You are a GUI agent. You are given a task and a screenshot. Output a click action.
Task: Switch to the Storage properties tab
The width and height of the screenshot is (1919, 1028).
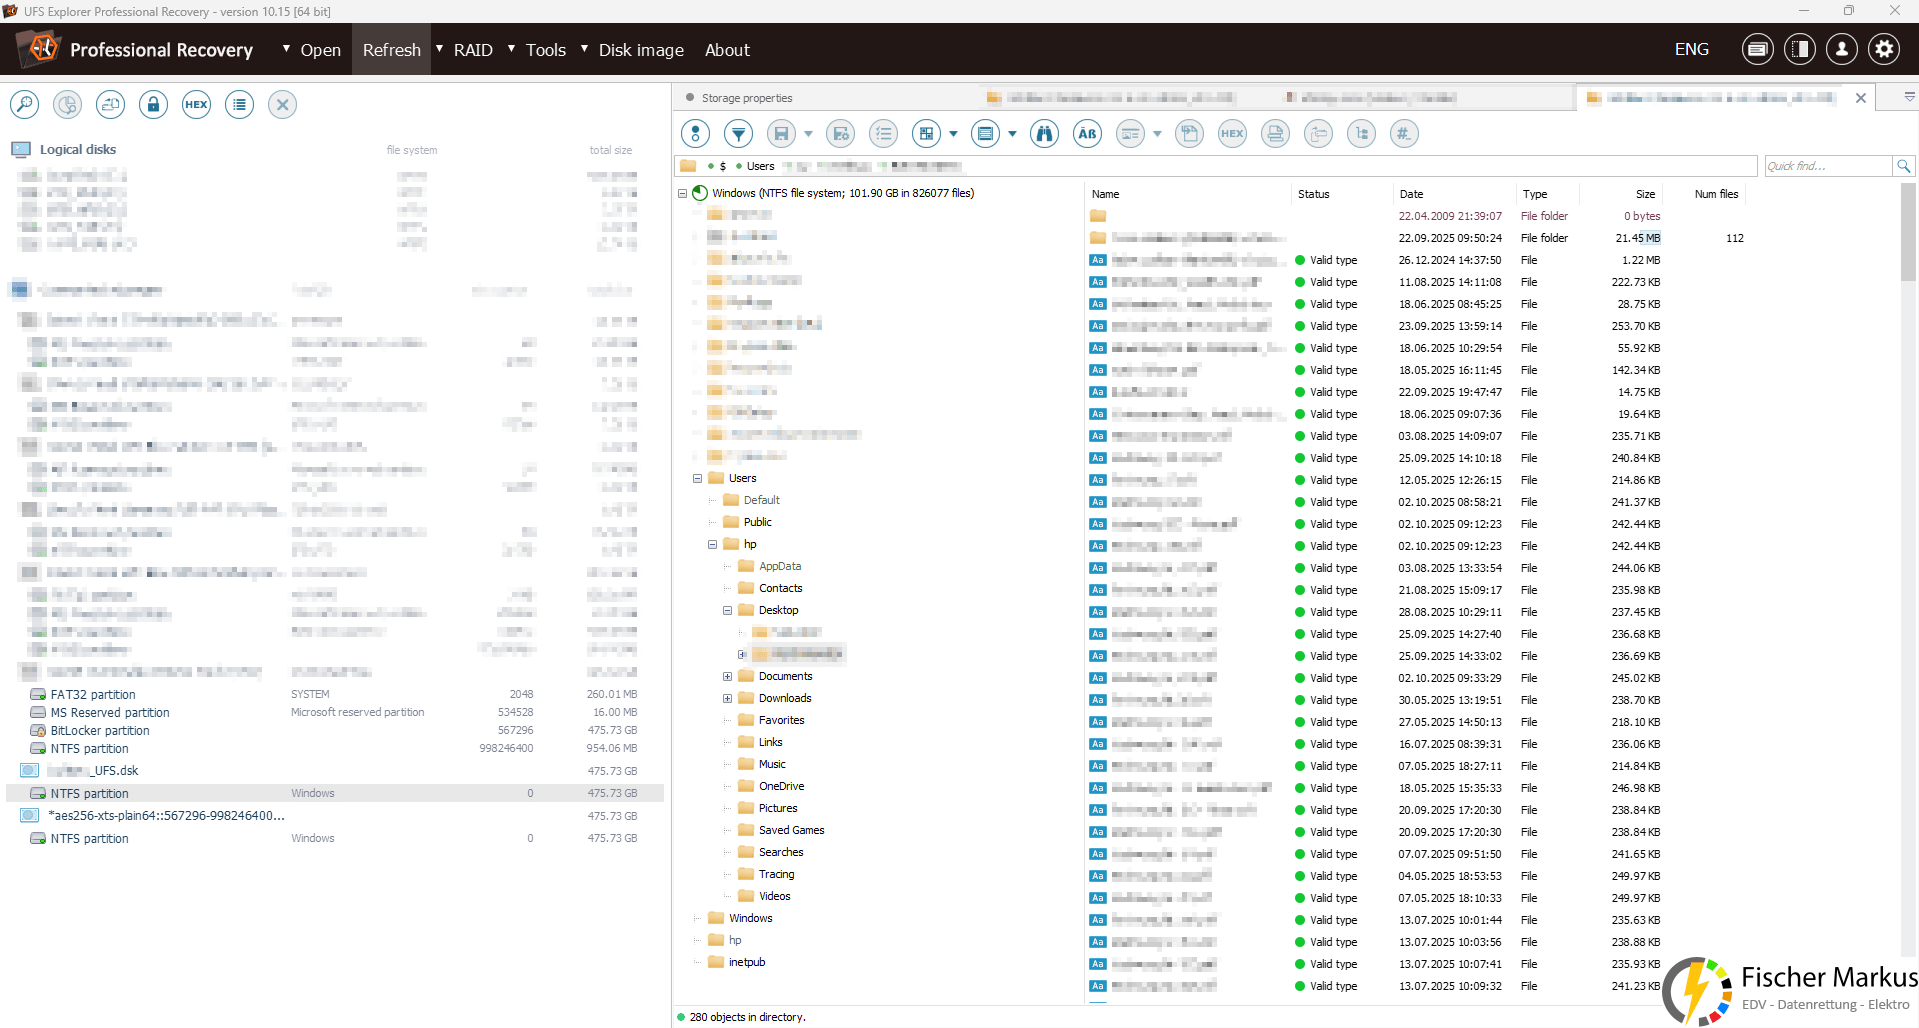pos(746,98)
